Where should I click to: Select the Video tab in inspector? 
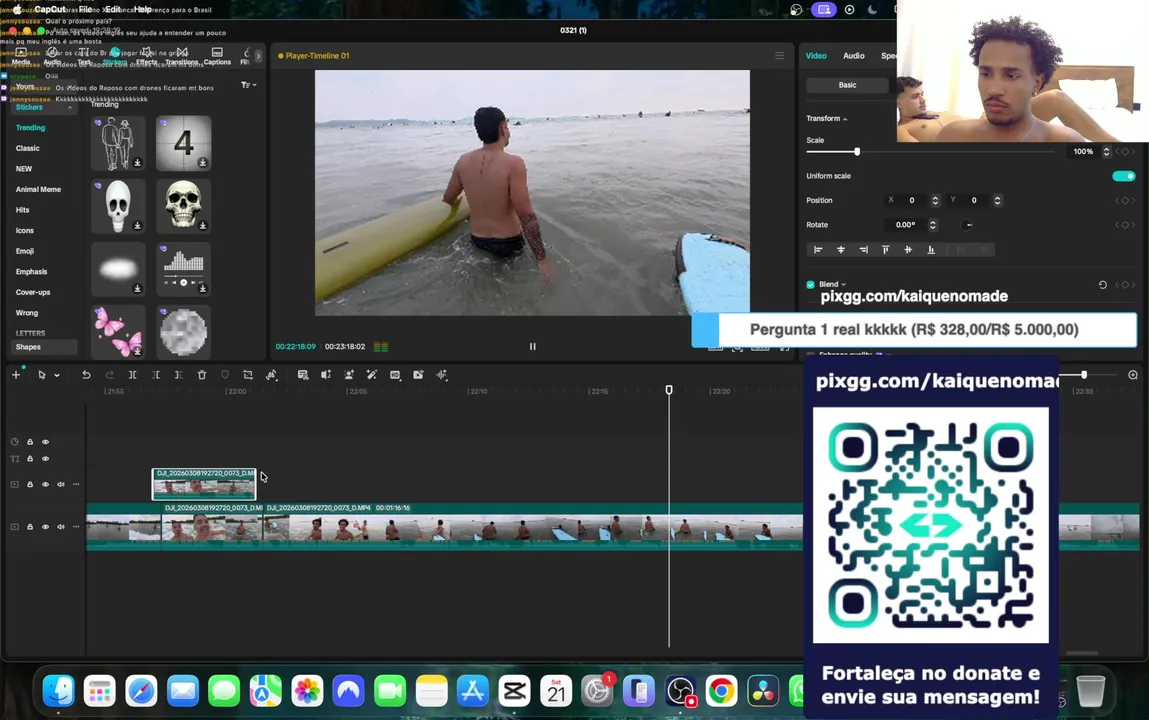coord(816,56)
